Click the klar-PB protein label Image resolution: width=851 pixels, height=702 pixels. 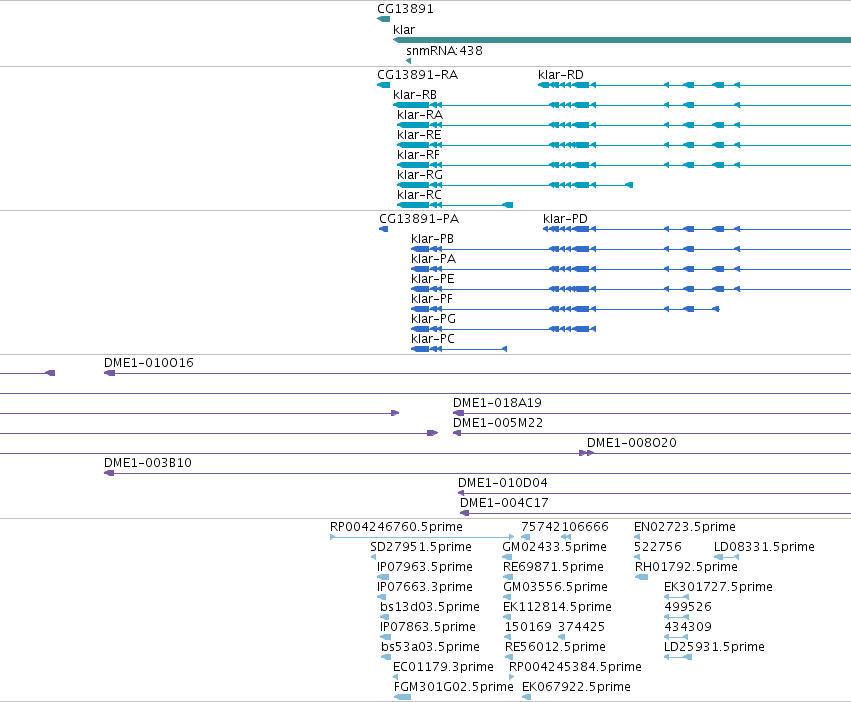tap(433, 239)
